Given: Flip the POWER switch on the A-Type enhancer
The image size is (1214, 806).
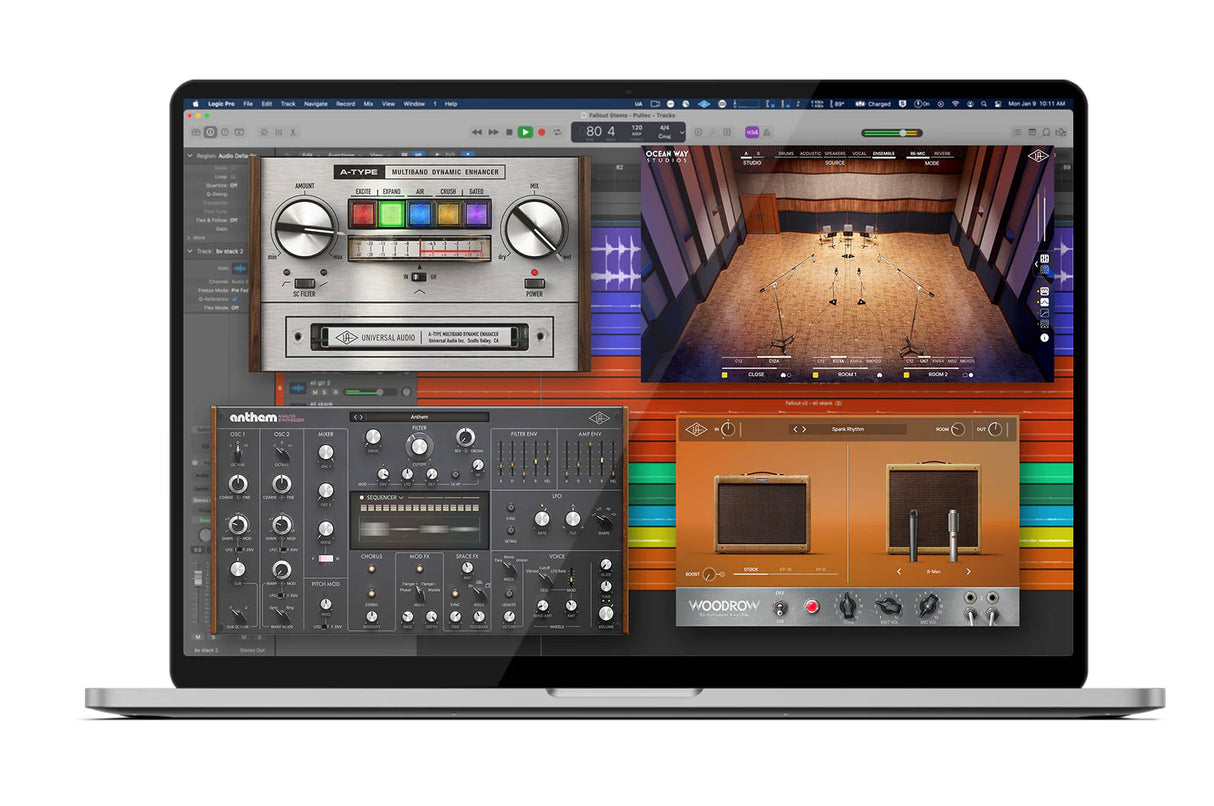Looking at the screenshot, I should (x=535, y=283).
